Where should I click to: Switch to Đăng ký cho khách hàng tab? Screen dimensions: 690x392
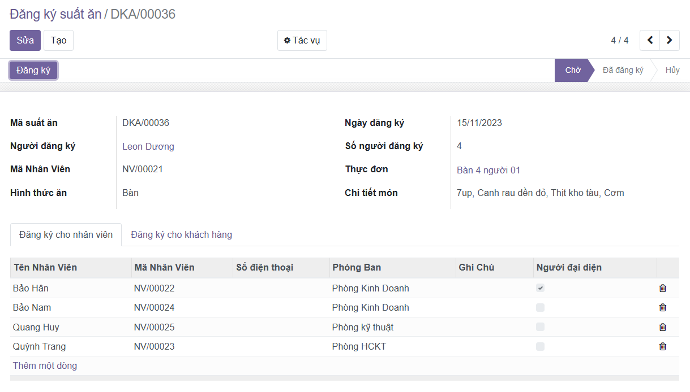(181, 234)
